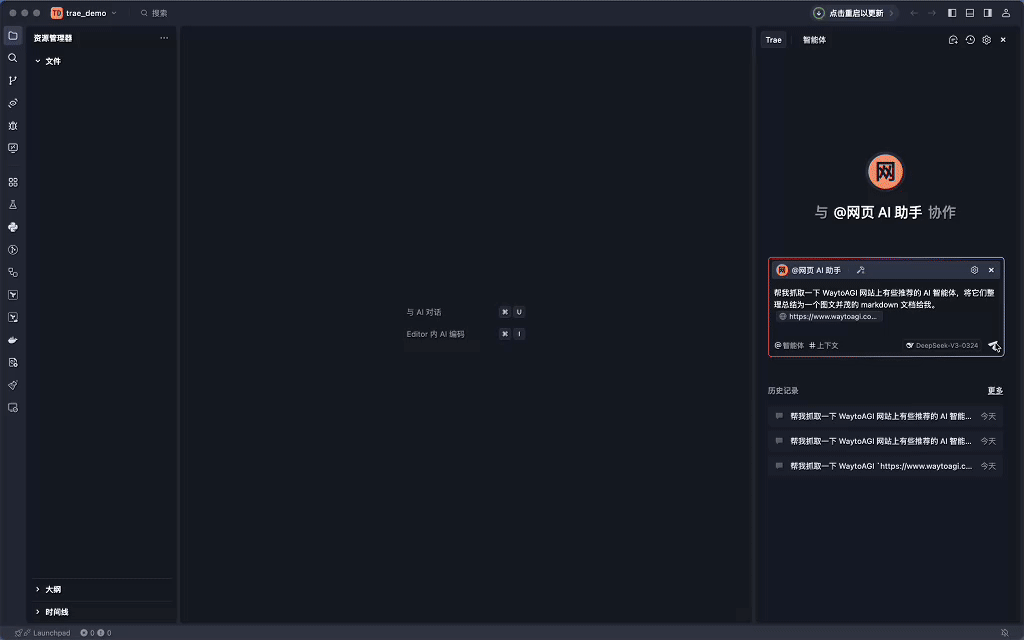Click the @网页 AI 助手 agent chip label

tap(816, 270)
